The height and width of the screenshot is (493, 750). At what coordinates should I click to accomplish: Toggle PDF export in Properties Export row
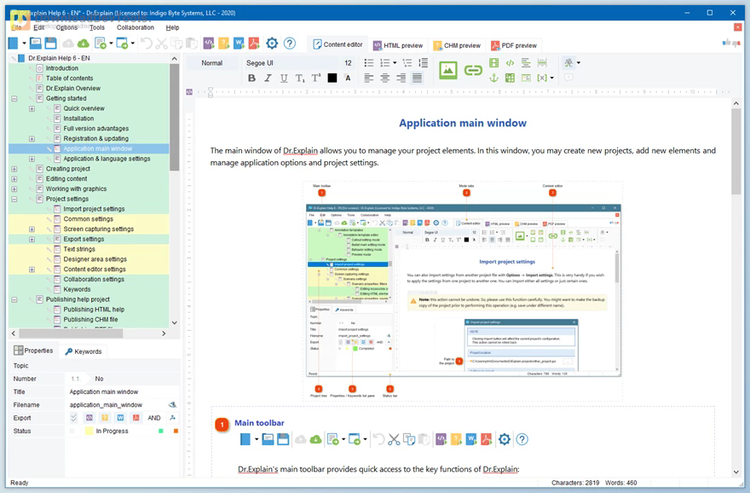pos(136,417)
